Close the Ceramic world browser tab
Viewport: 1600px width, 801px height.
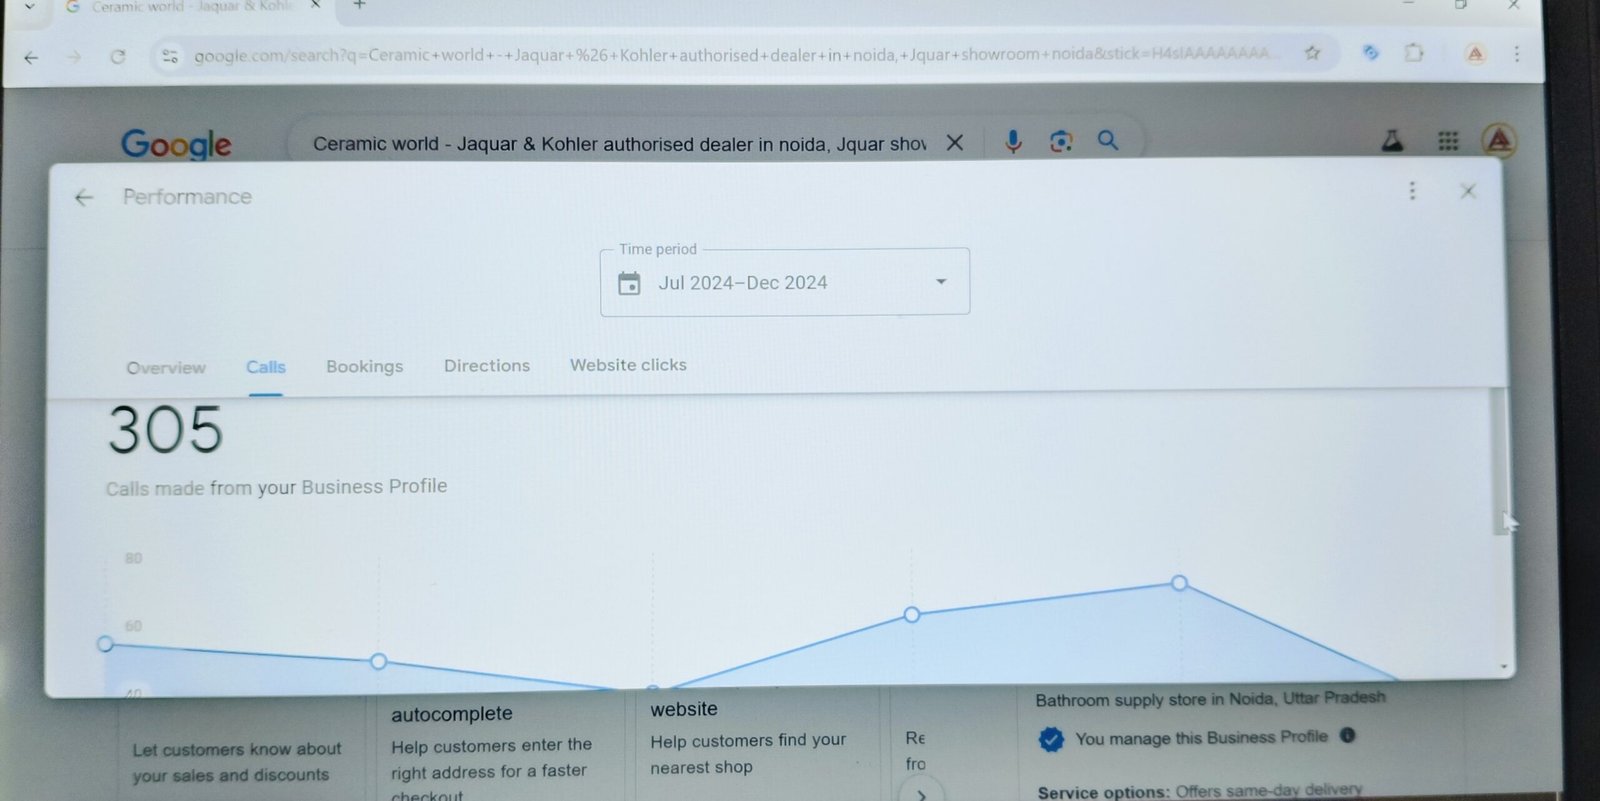click(x=315, y=5)
